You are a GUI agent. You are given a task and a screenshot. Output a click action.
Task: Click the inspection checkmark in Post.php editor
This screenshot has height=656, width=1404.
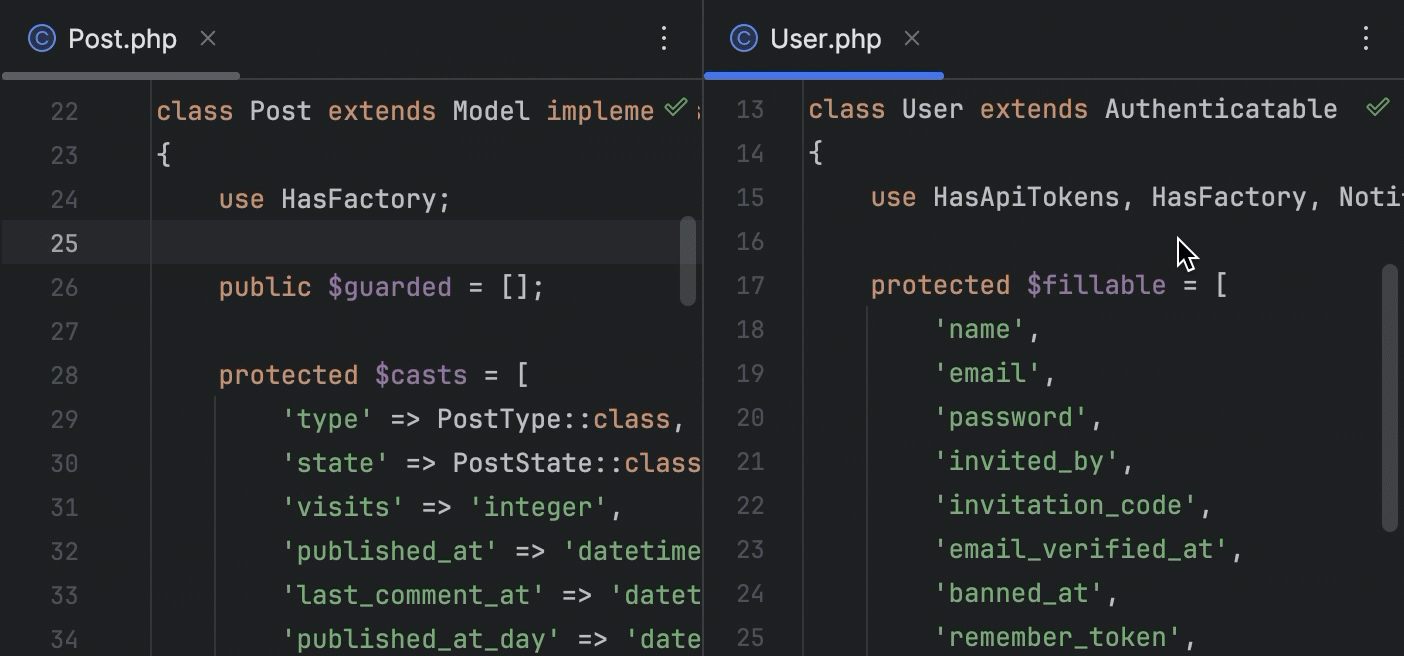click(x=676, y=105)
